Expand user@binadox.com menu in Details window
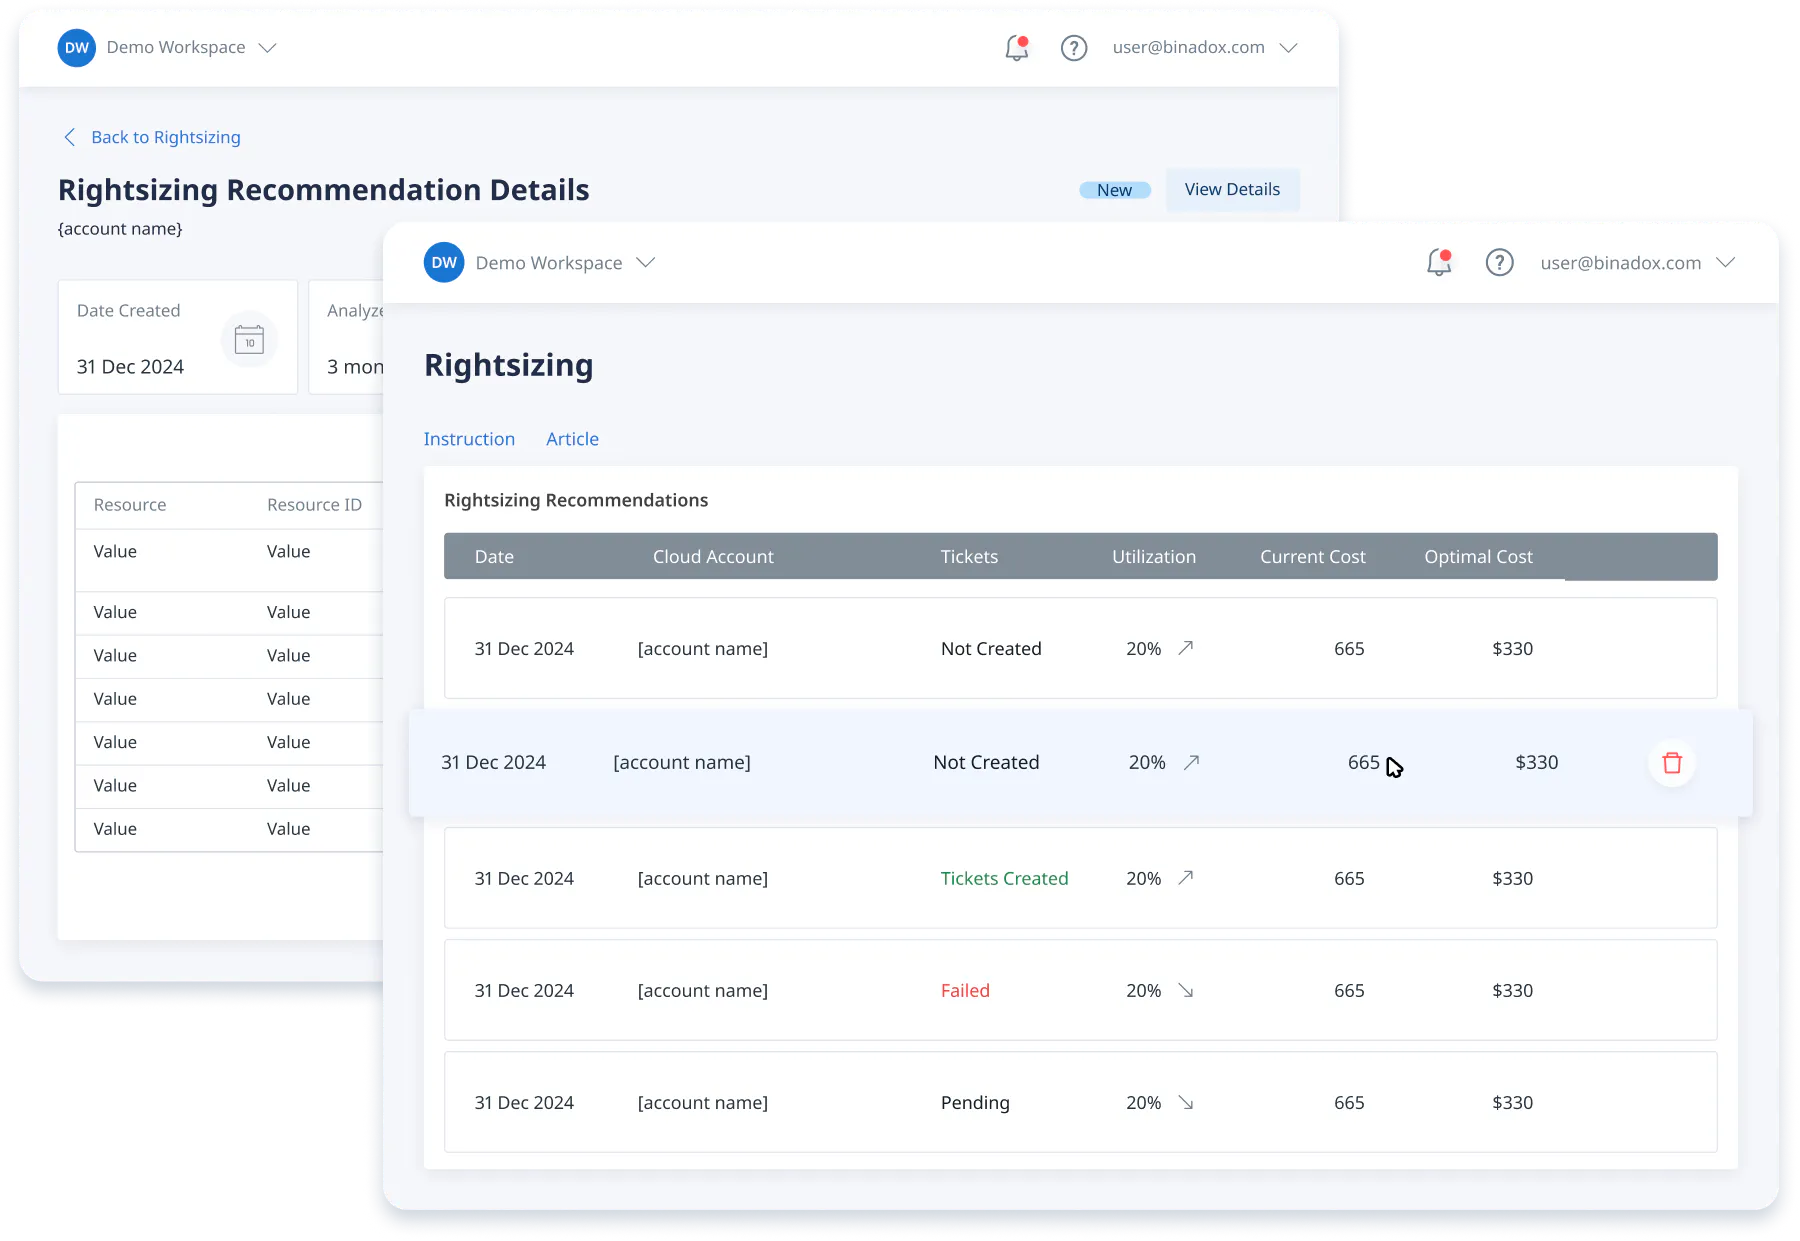Viewport: 1800px width, 1241px height. tap(1288, 48)
